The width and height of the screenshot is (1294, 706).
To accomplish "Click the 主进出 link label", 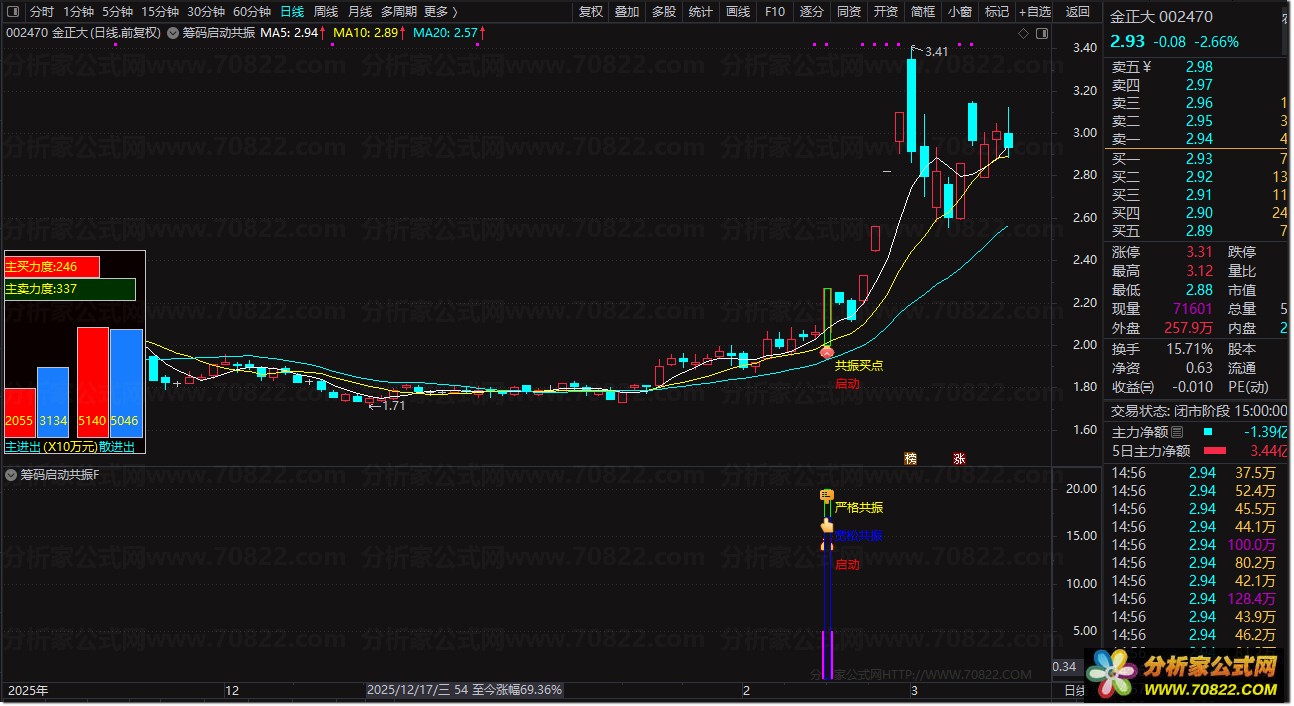I will pos(24,446).
